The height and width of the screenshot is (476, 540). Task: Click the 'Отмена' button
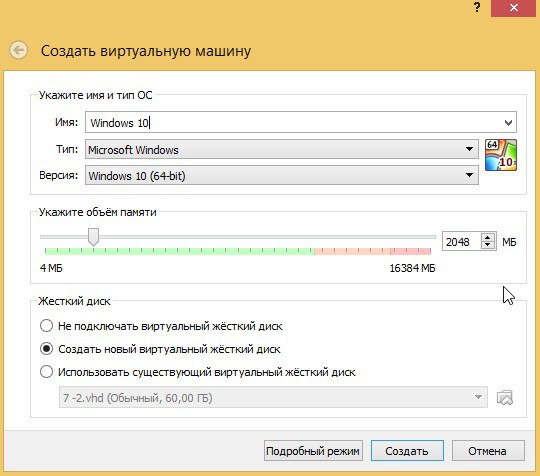[488, 451]
